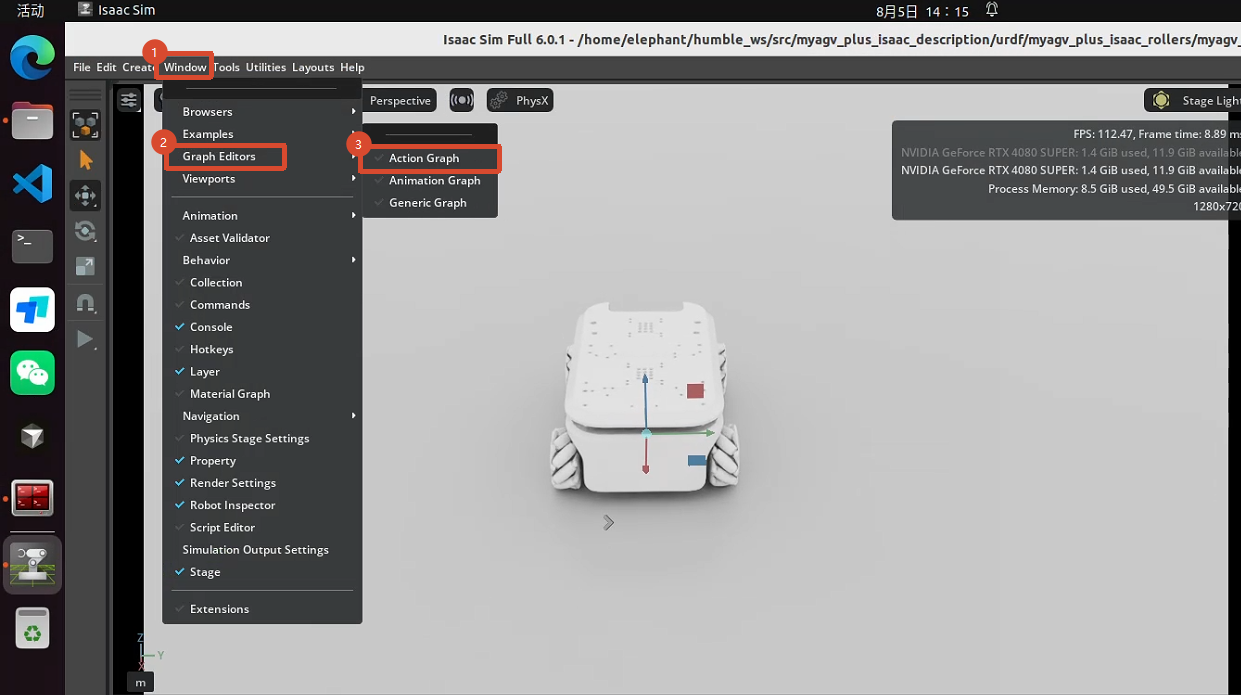
Task: Start simulation with the Play button
Action: 85,339
